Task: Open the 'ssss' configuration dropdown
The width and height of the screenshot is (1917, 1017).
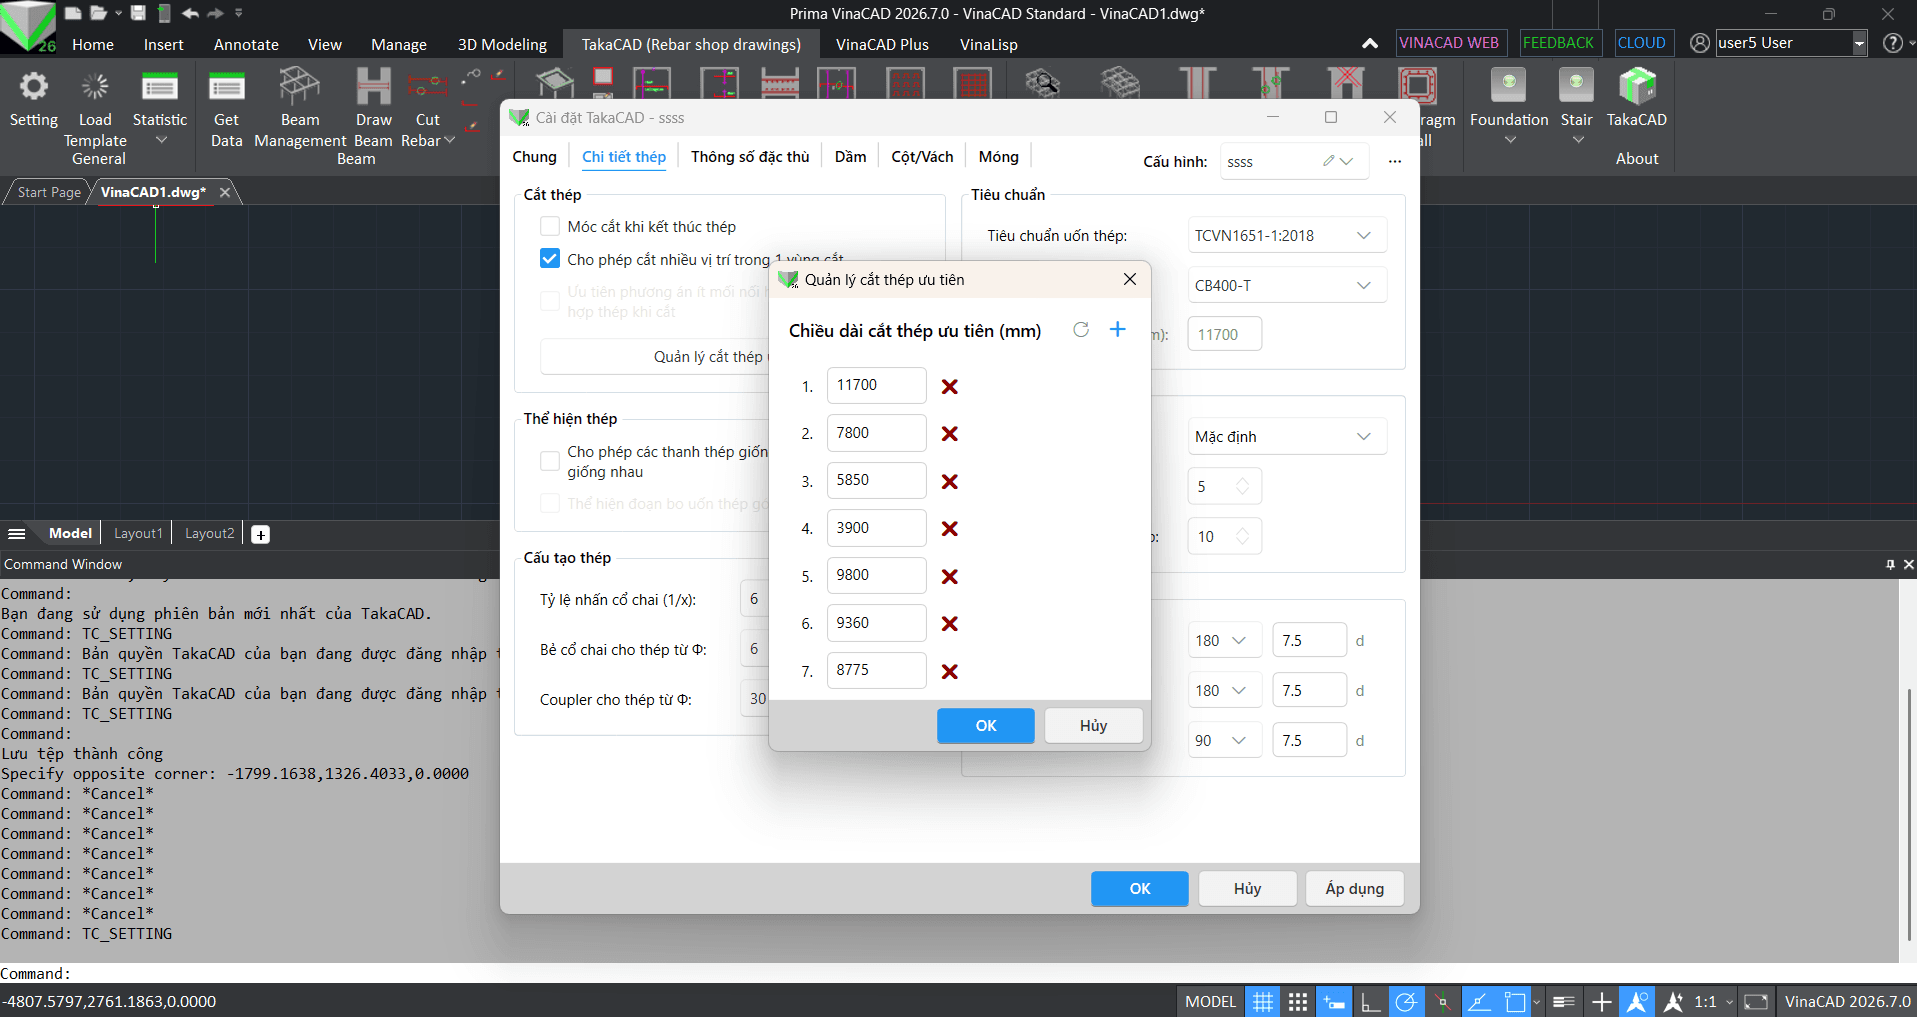Action: [x=1347, y=161]
